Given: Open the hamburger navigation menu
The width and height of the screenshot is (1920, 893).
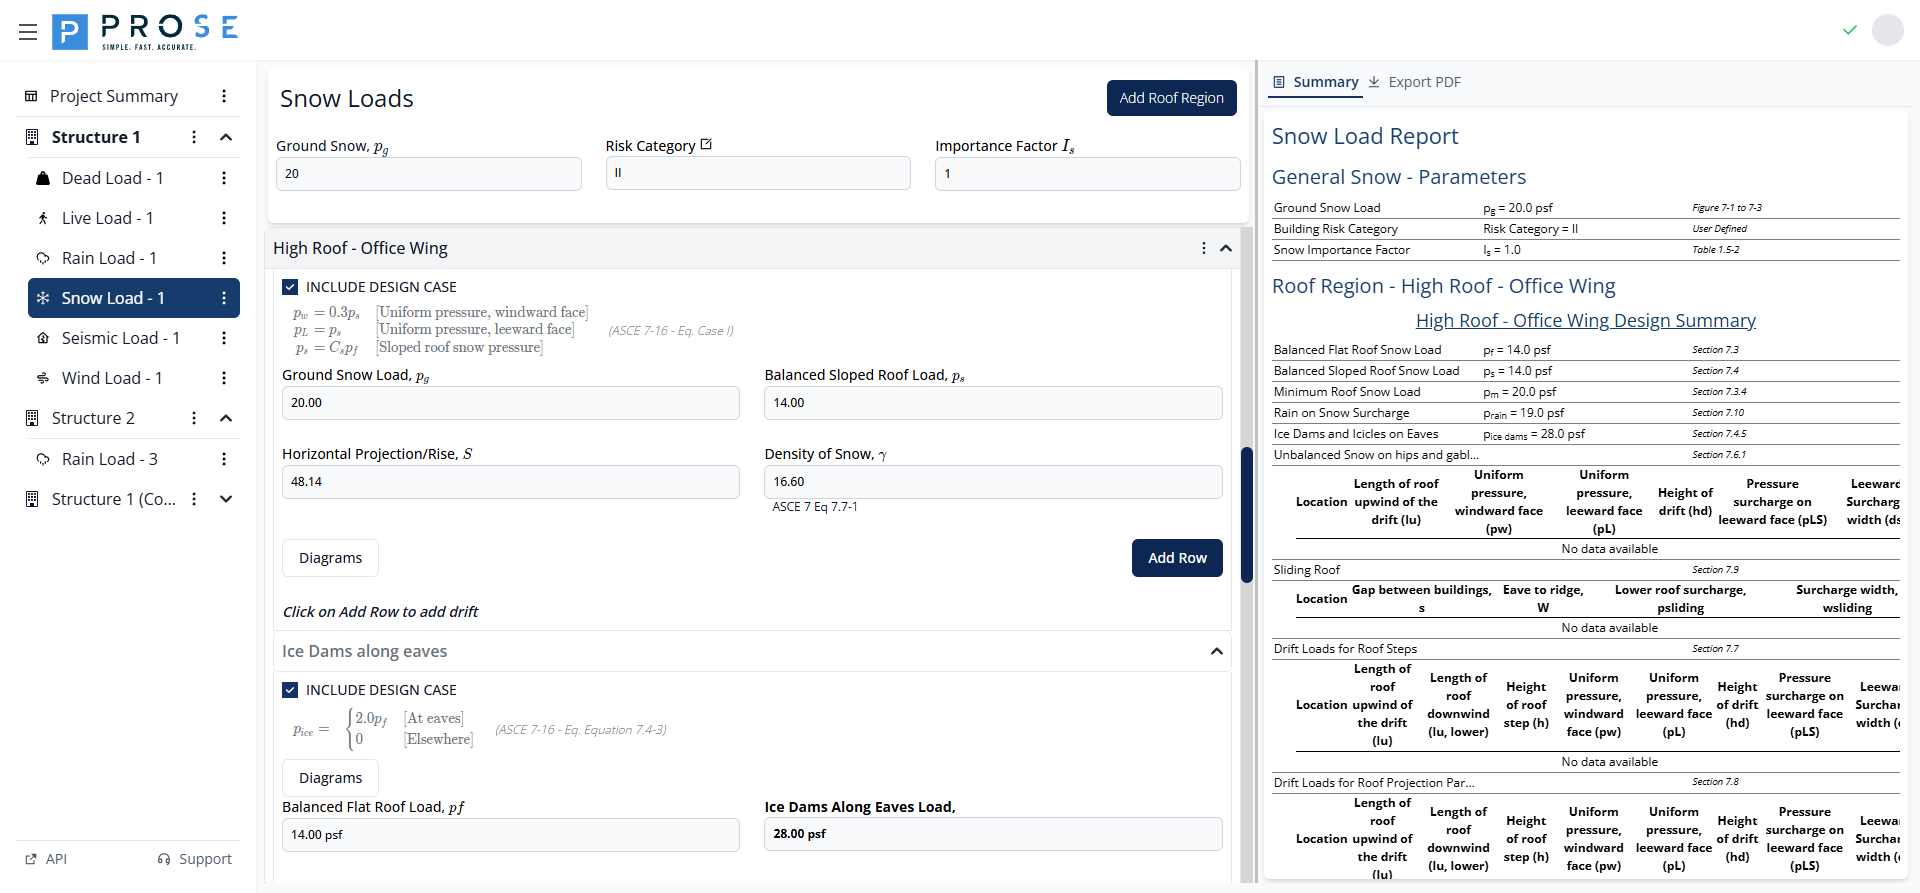Looking at the screenshot, I should click(x=28, y=32).
